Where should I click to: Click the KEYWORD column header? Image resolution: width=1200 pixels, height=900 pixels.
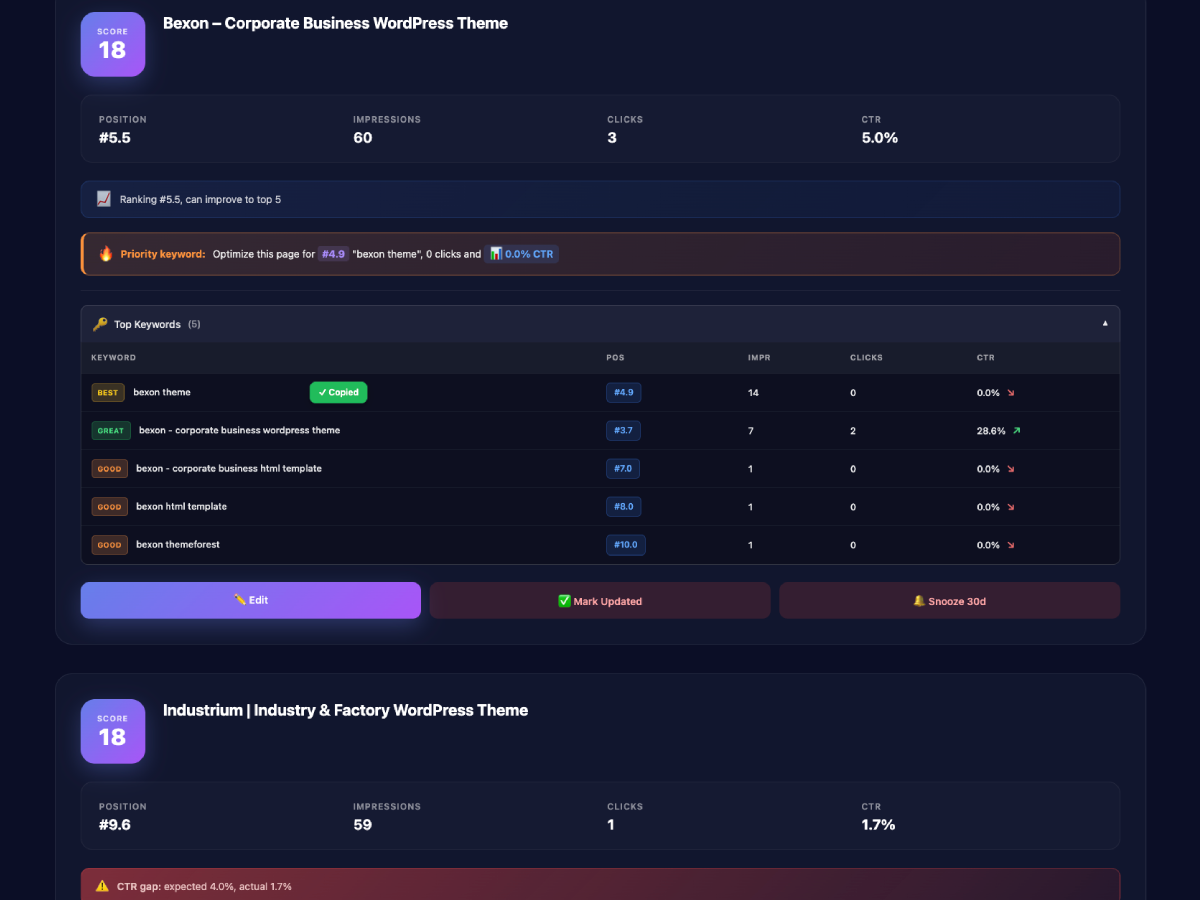coord(113,357)
